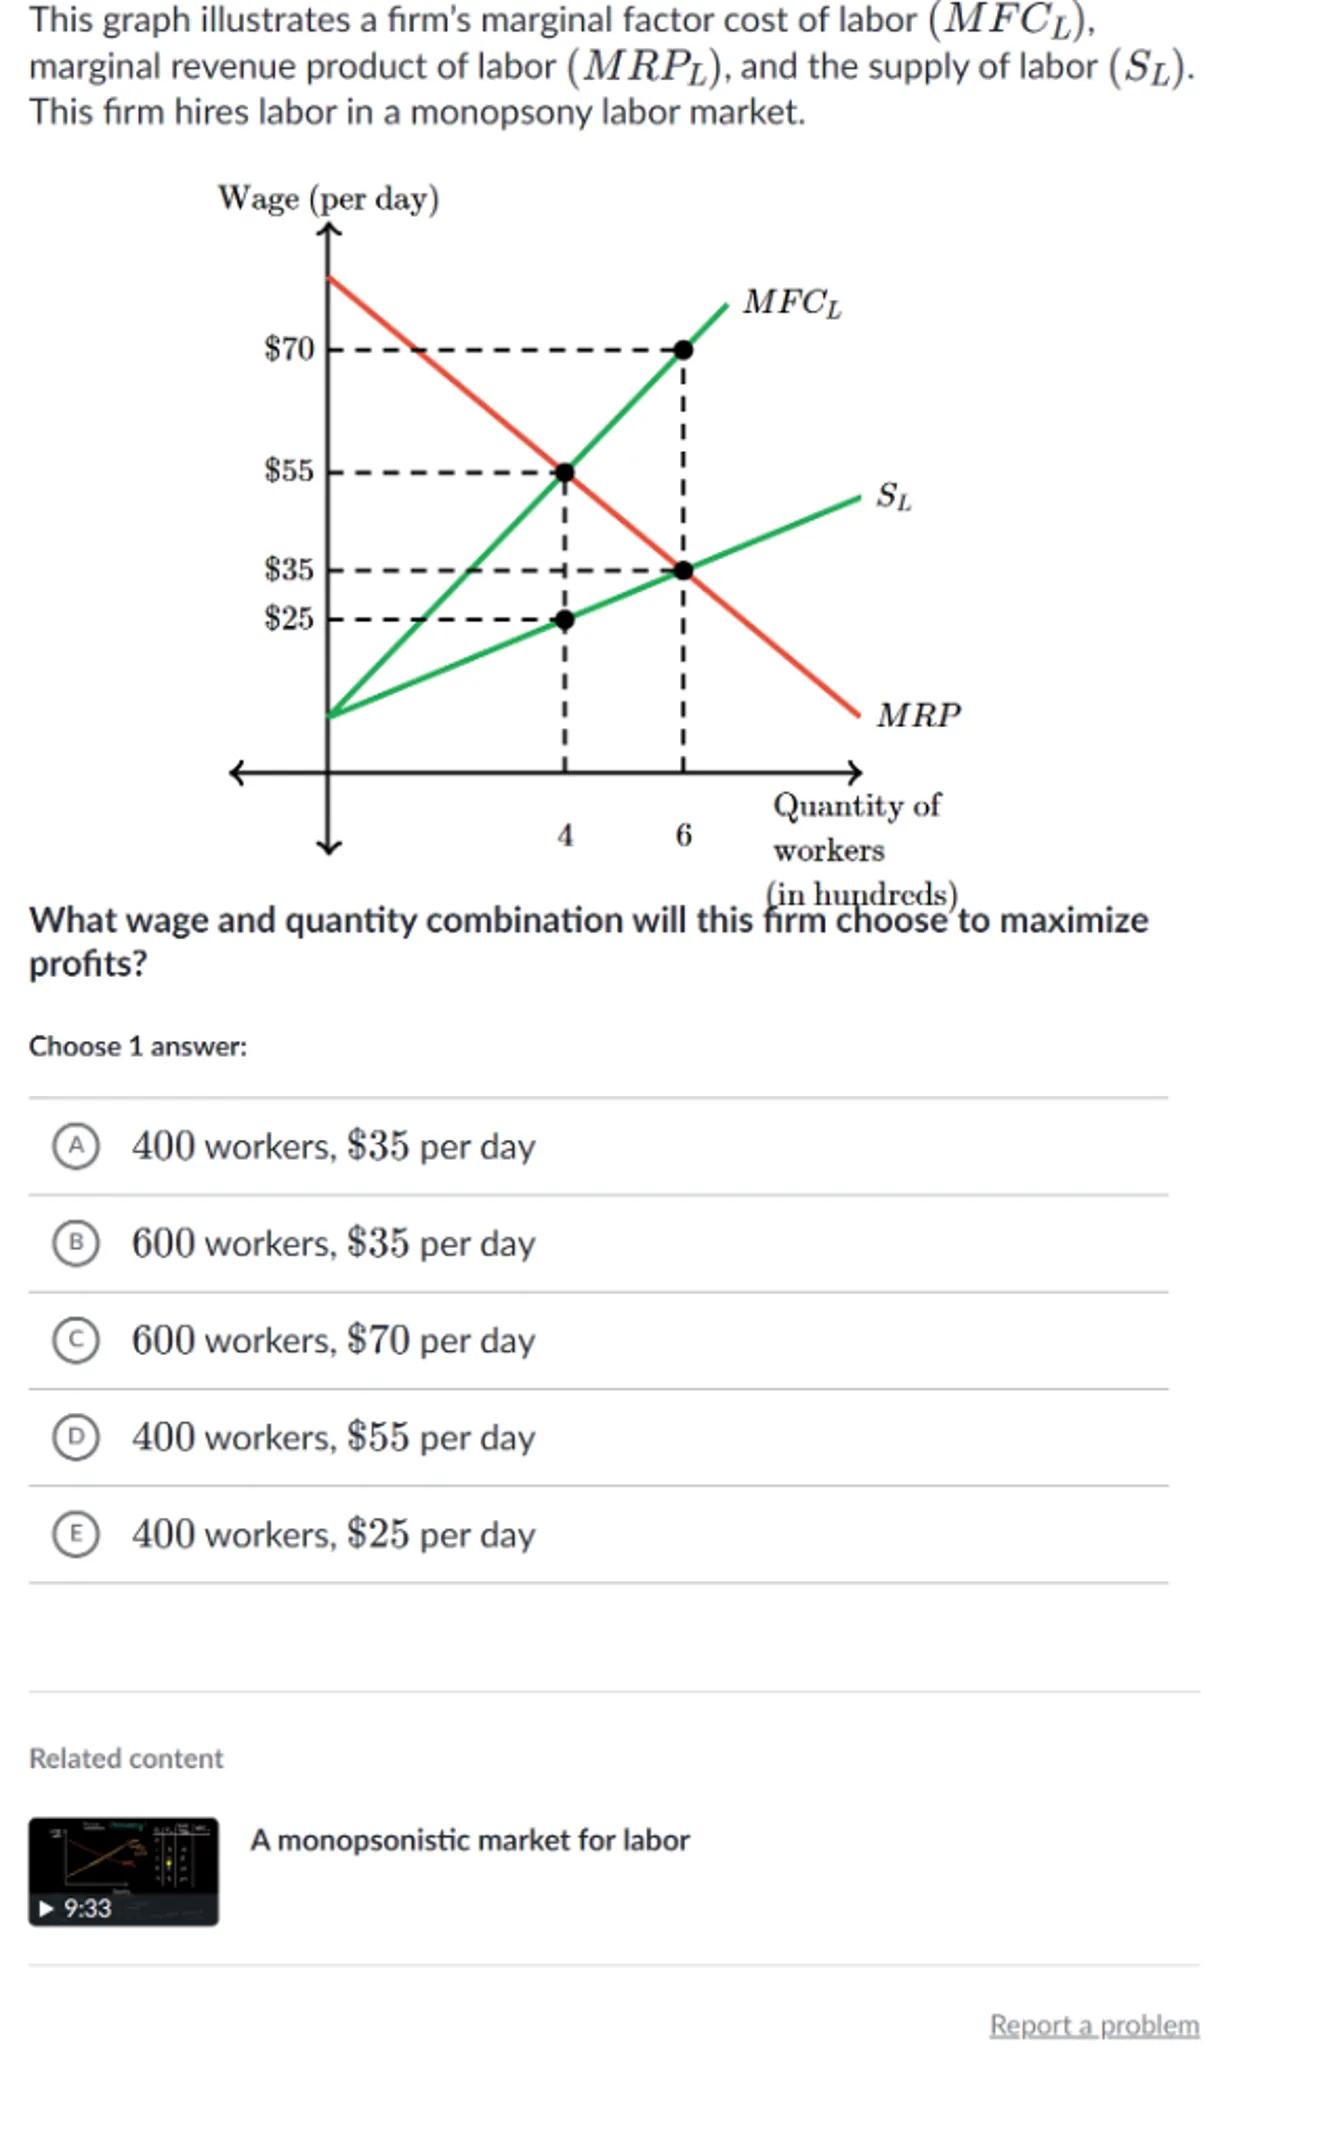The height and width of the screenshot is (2150, 1339).
Task: Click the MFC curve label on the graph
Action: [x=792, y=302]
